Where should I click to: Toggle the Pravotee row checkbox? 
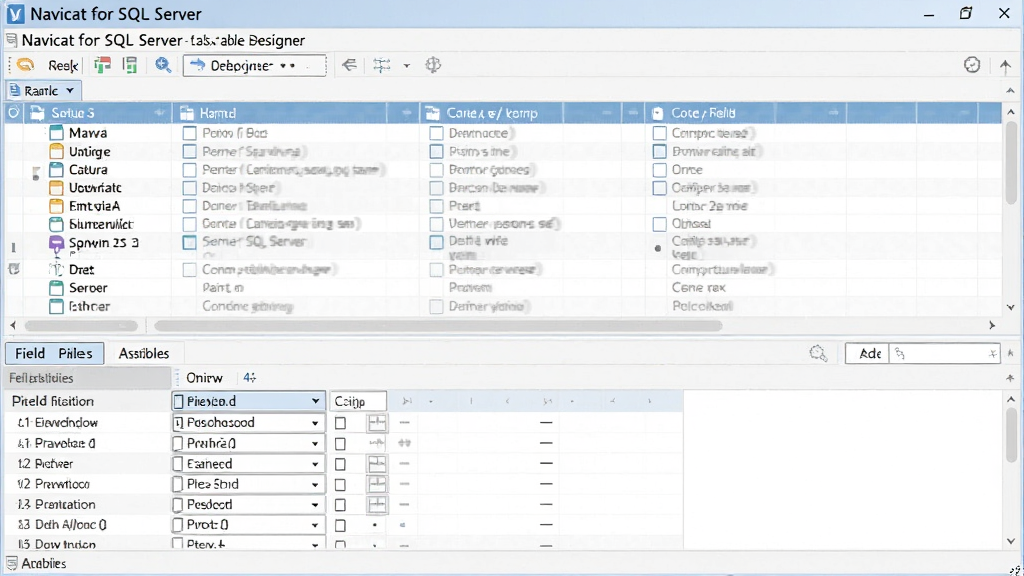tap(340, 443)
